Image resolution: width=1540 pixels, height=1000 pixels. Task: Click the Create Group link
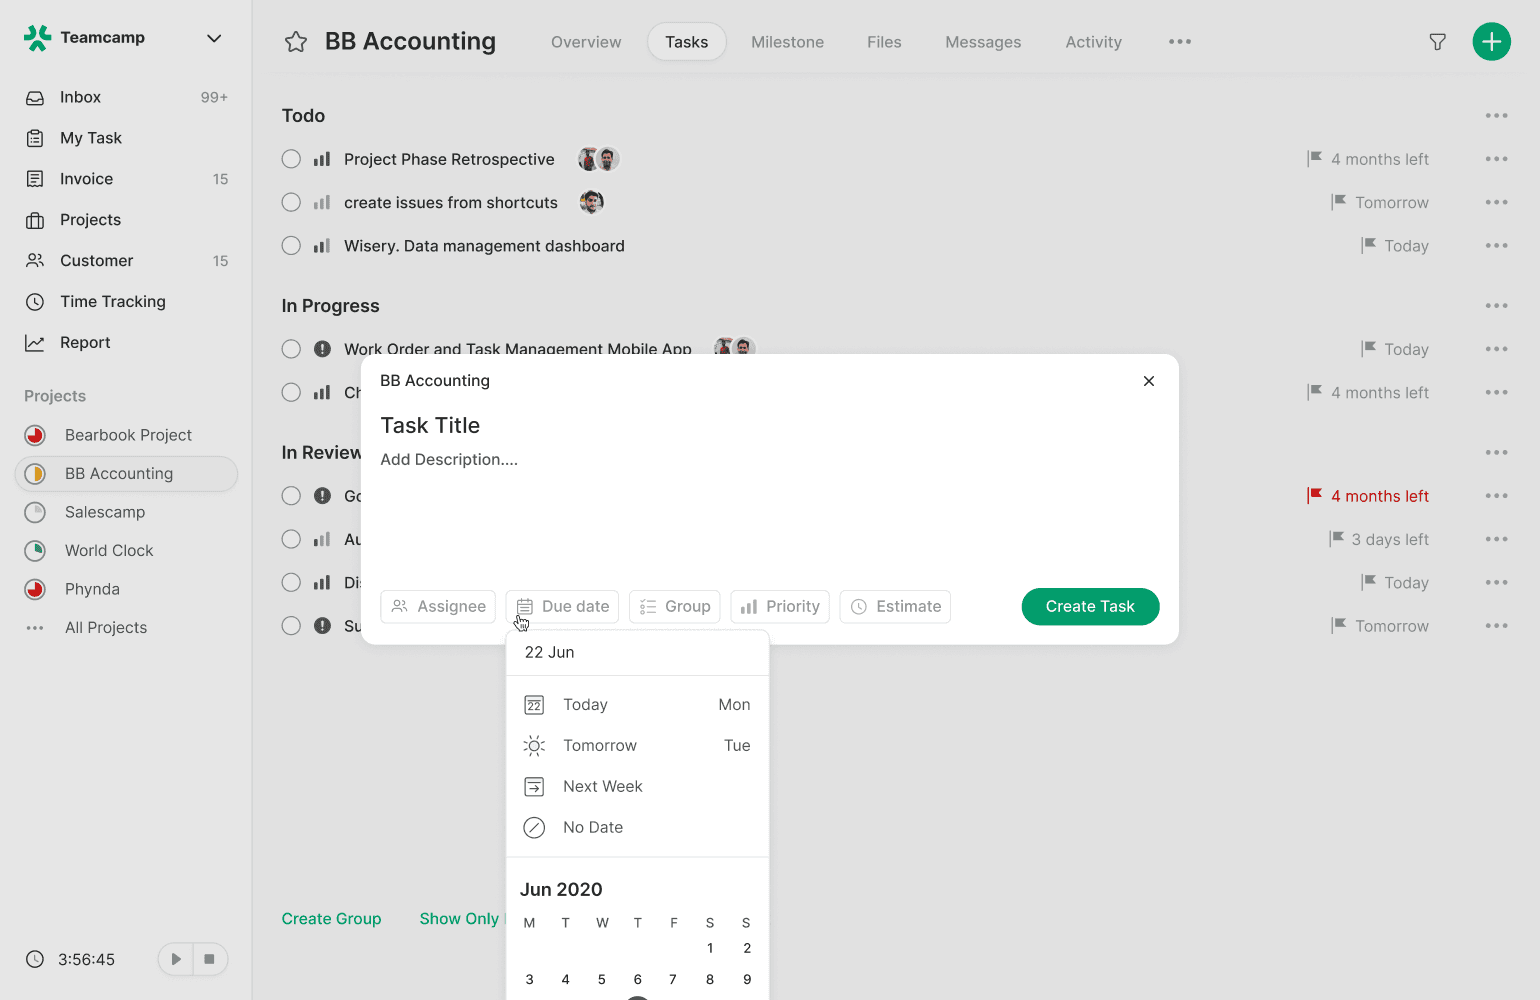pos(331,918)
